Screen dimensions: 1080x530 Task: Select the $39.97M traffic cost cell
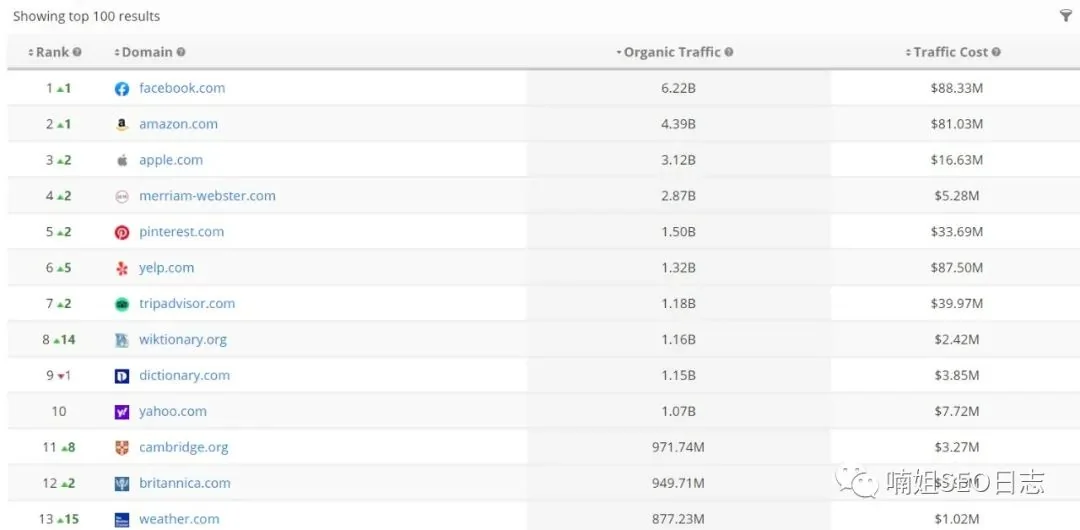click(957, 303)
